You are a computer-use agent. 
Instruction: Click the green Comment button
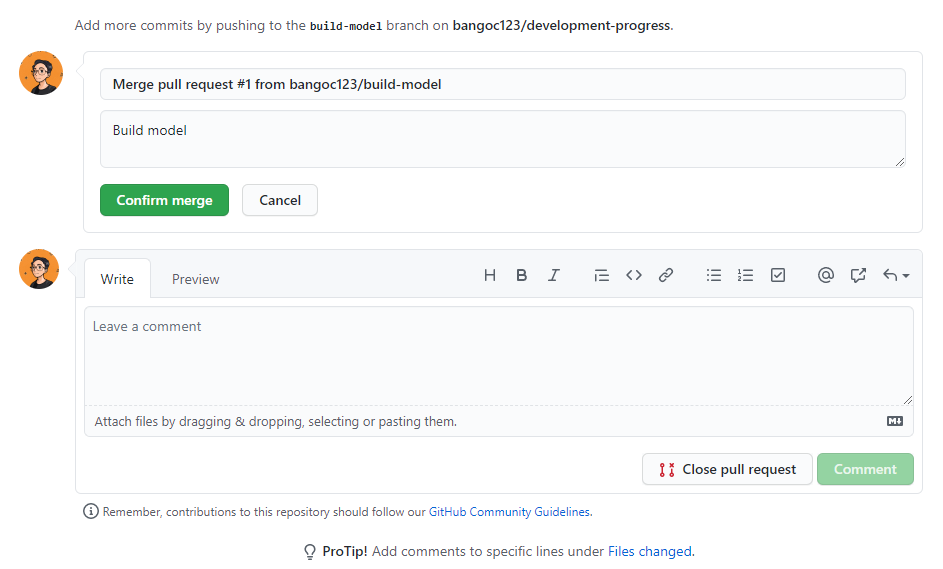coord(865,469)
